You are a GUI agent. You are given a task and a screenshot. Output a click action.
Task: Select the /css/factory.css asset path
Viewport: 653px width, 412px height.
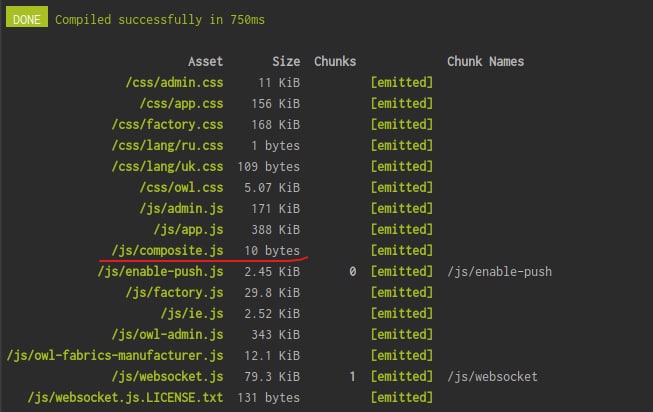point(167,125)
